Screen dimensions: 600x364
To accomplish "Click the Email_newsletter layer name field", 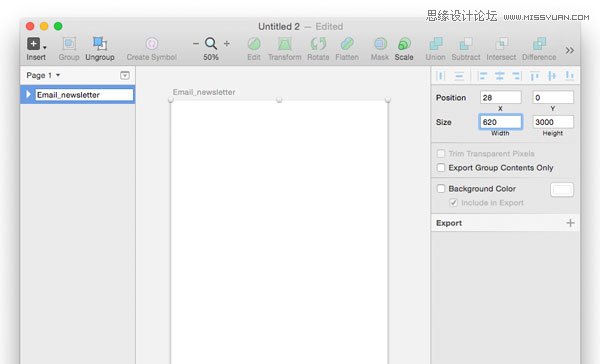I will click(85, 95).
